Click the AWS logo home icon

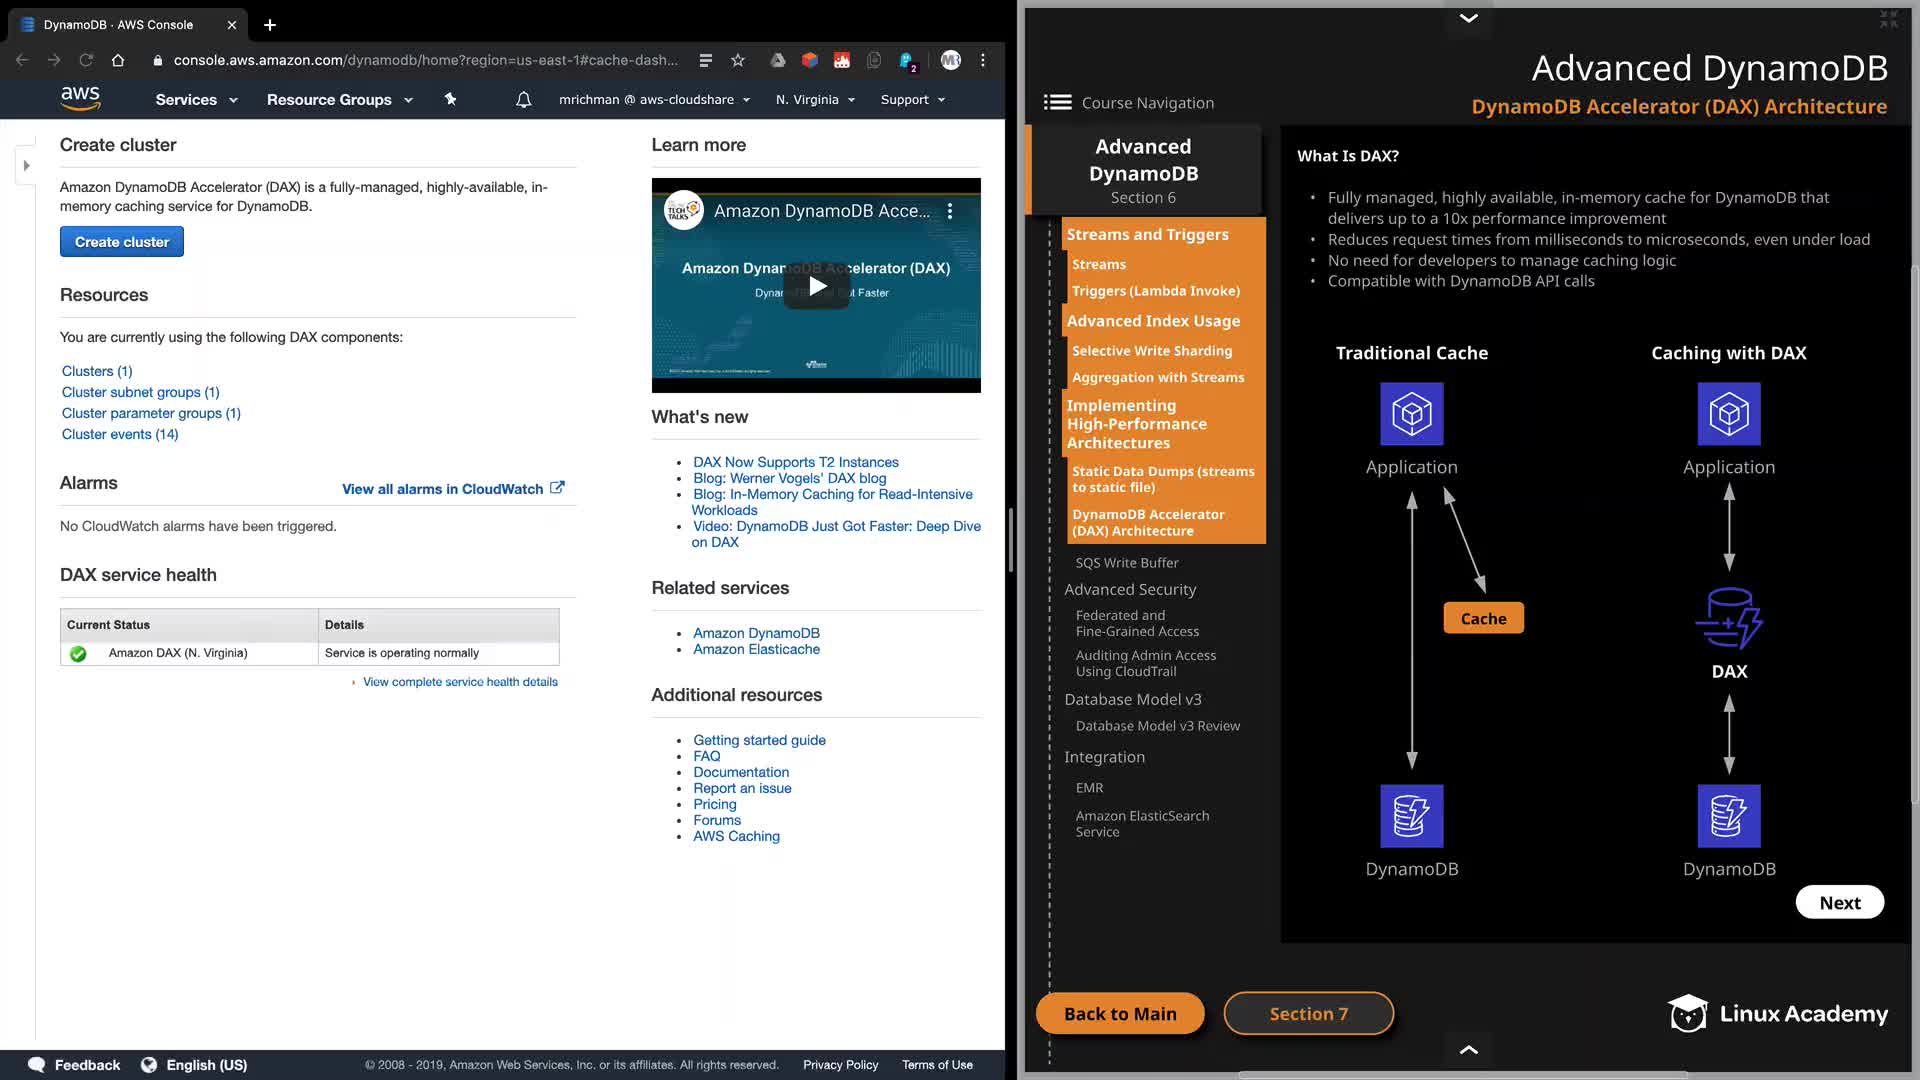(x=80, y=98)
